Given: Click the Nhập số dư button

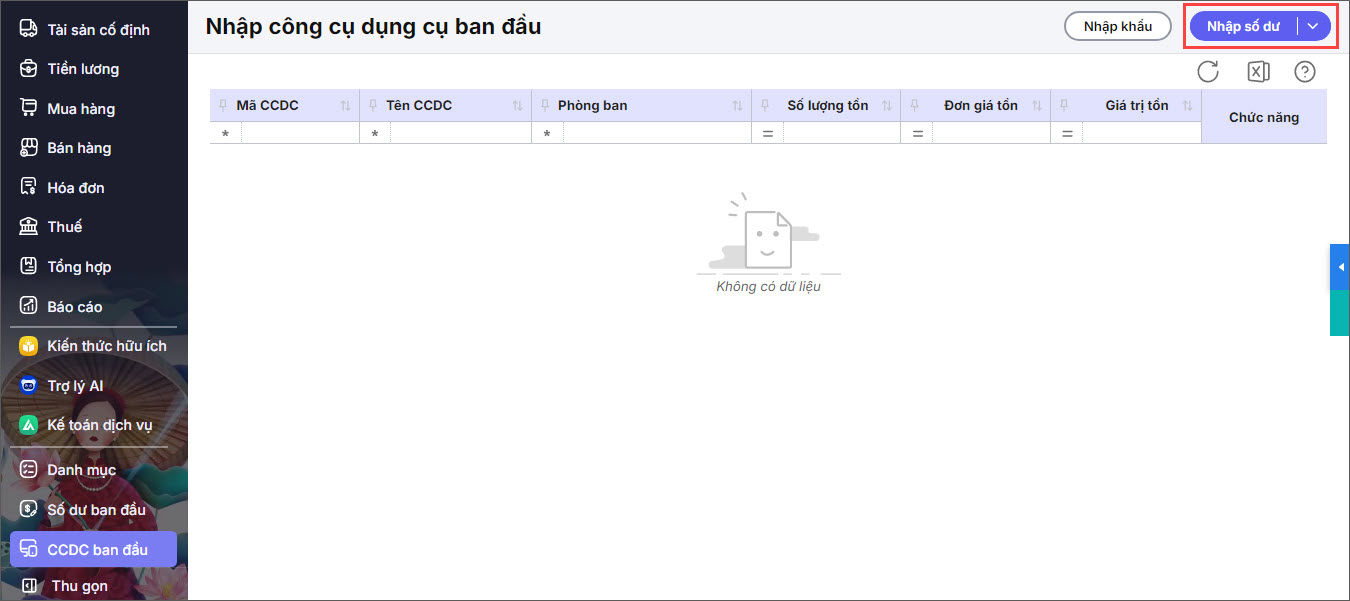Looking at the screenshot, I should [1243, 27].
